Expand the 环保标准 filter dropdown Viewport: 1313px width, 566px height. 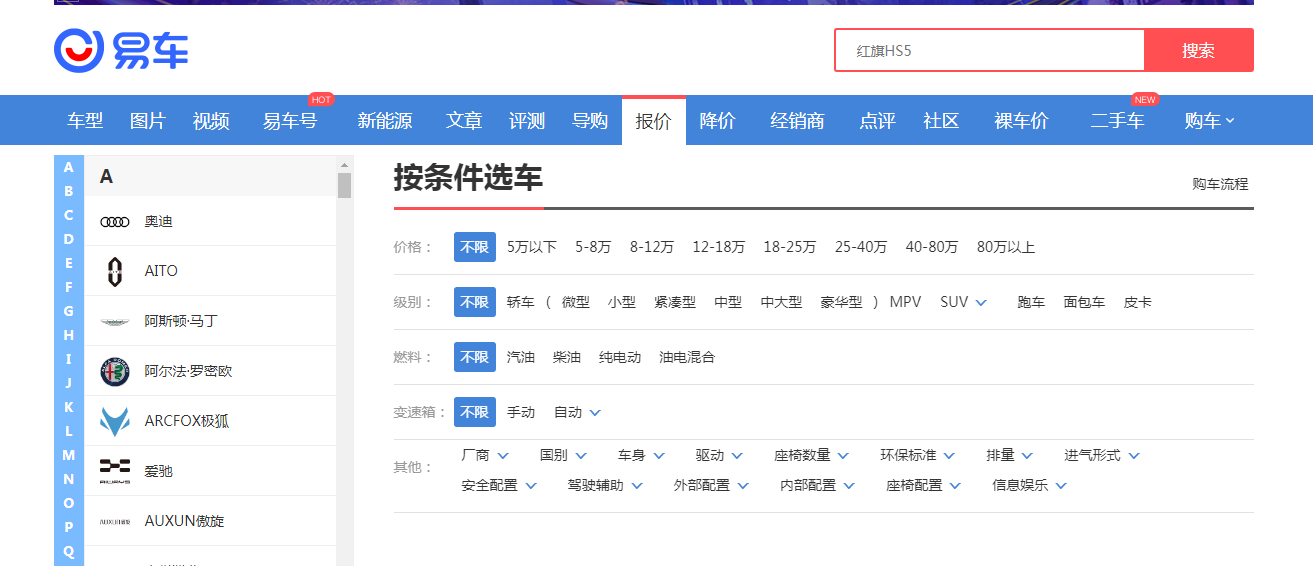click(x=918, y=455)
